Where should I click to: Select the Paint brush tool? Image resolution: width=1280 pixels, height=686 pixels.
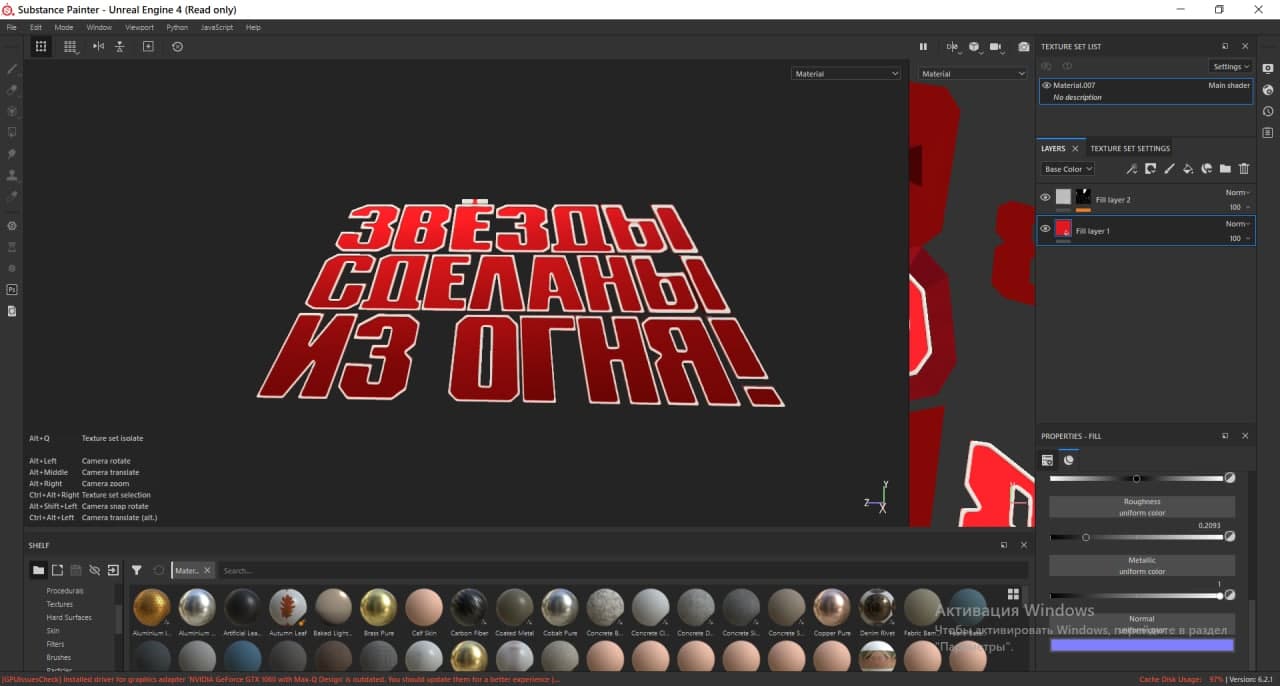point(12,69)
